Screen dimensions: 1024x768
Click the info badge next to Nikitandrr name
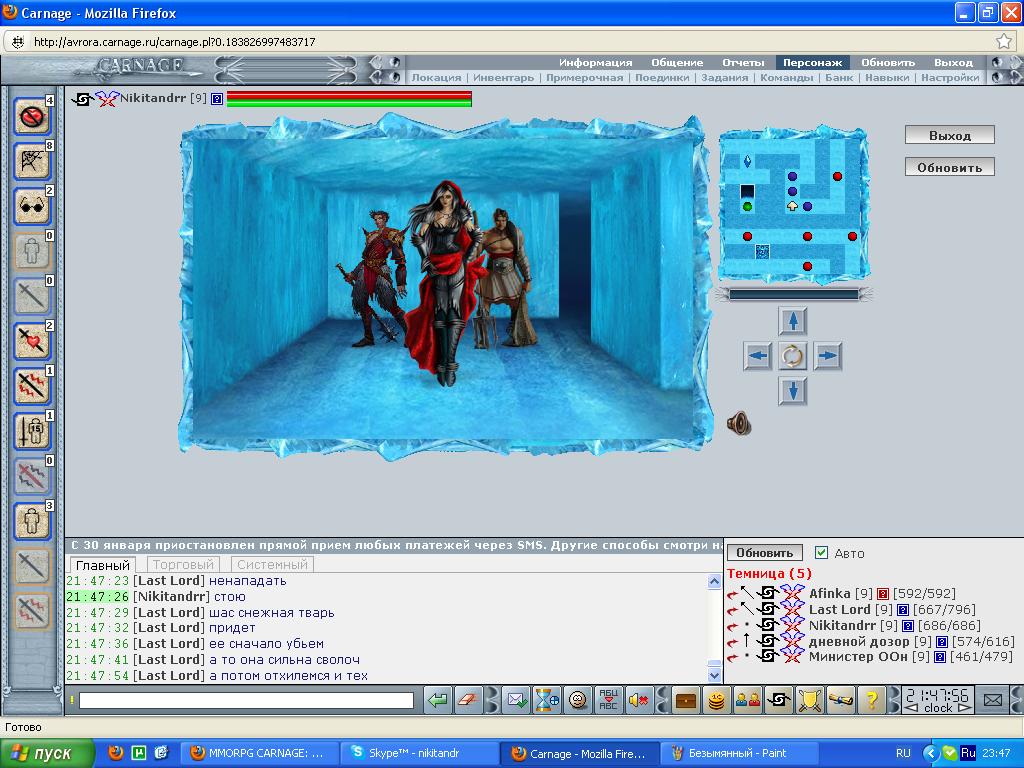coord(217,99)
